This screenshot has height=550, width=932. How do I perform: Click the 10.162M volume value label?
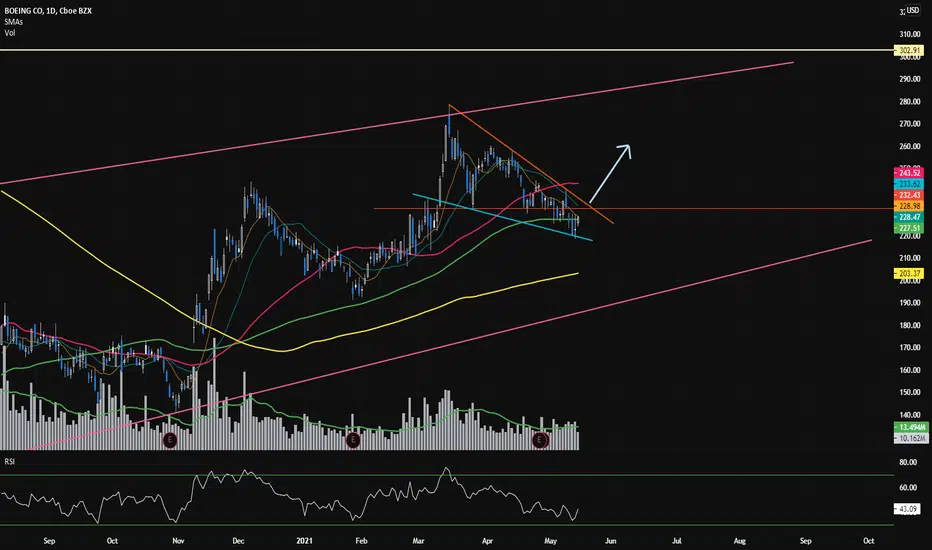click(x=911, y=438)
